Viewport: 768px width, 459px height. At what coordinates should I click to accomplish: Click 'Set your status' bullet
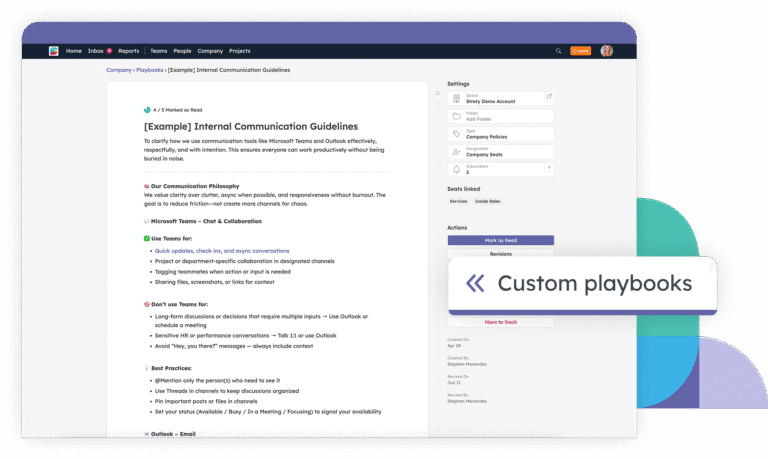coord(268,411)
